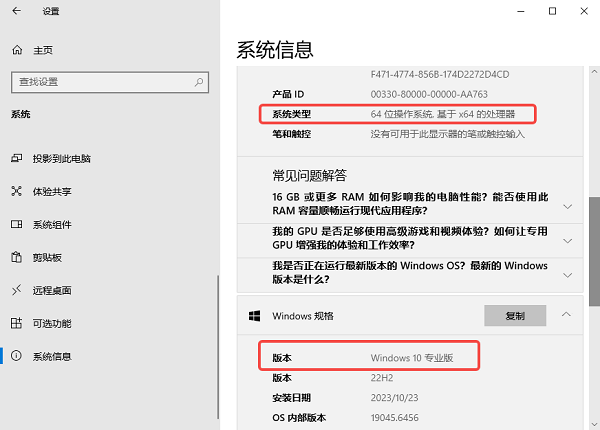The width and height of the screenshot is (600, 430).
Task: Click the 常见问题解答 heading
Action: pyautogui.click(x=309, y=176)
